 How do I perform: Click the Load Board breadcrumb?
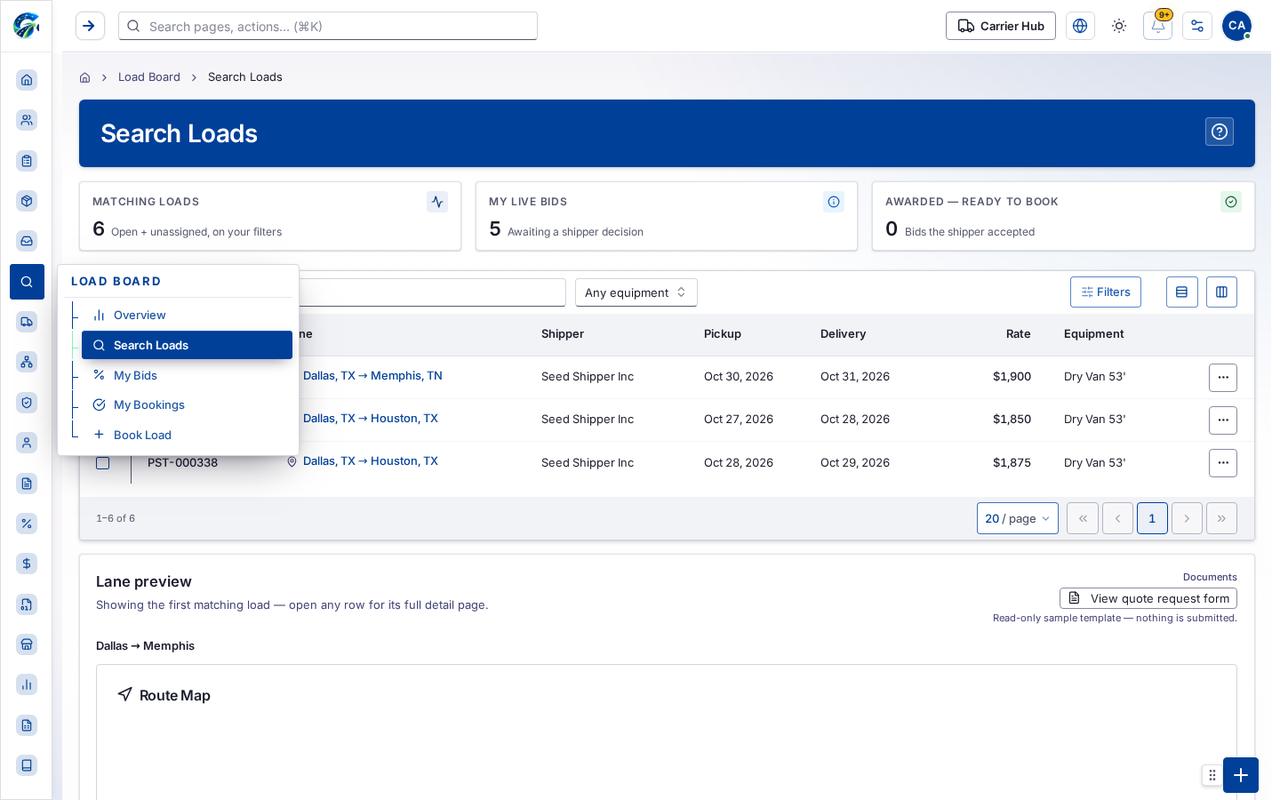pos(149,77)
